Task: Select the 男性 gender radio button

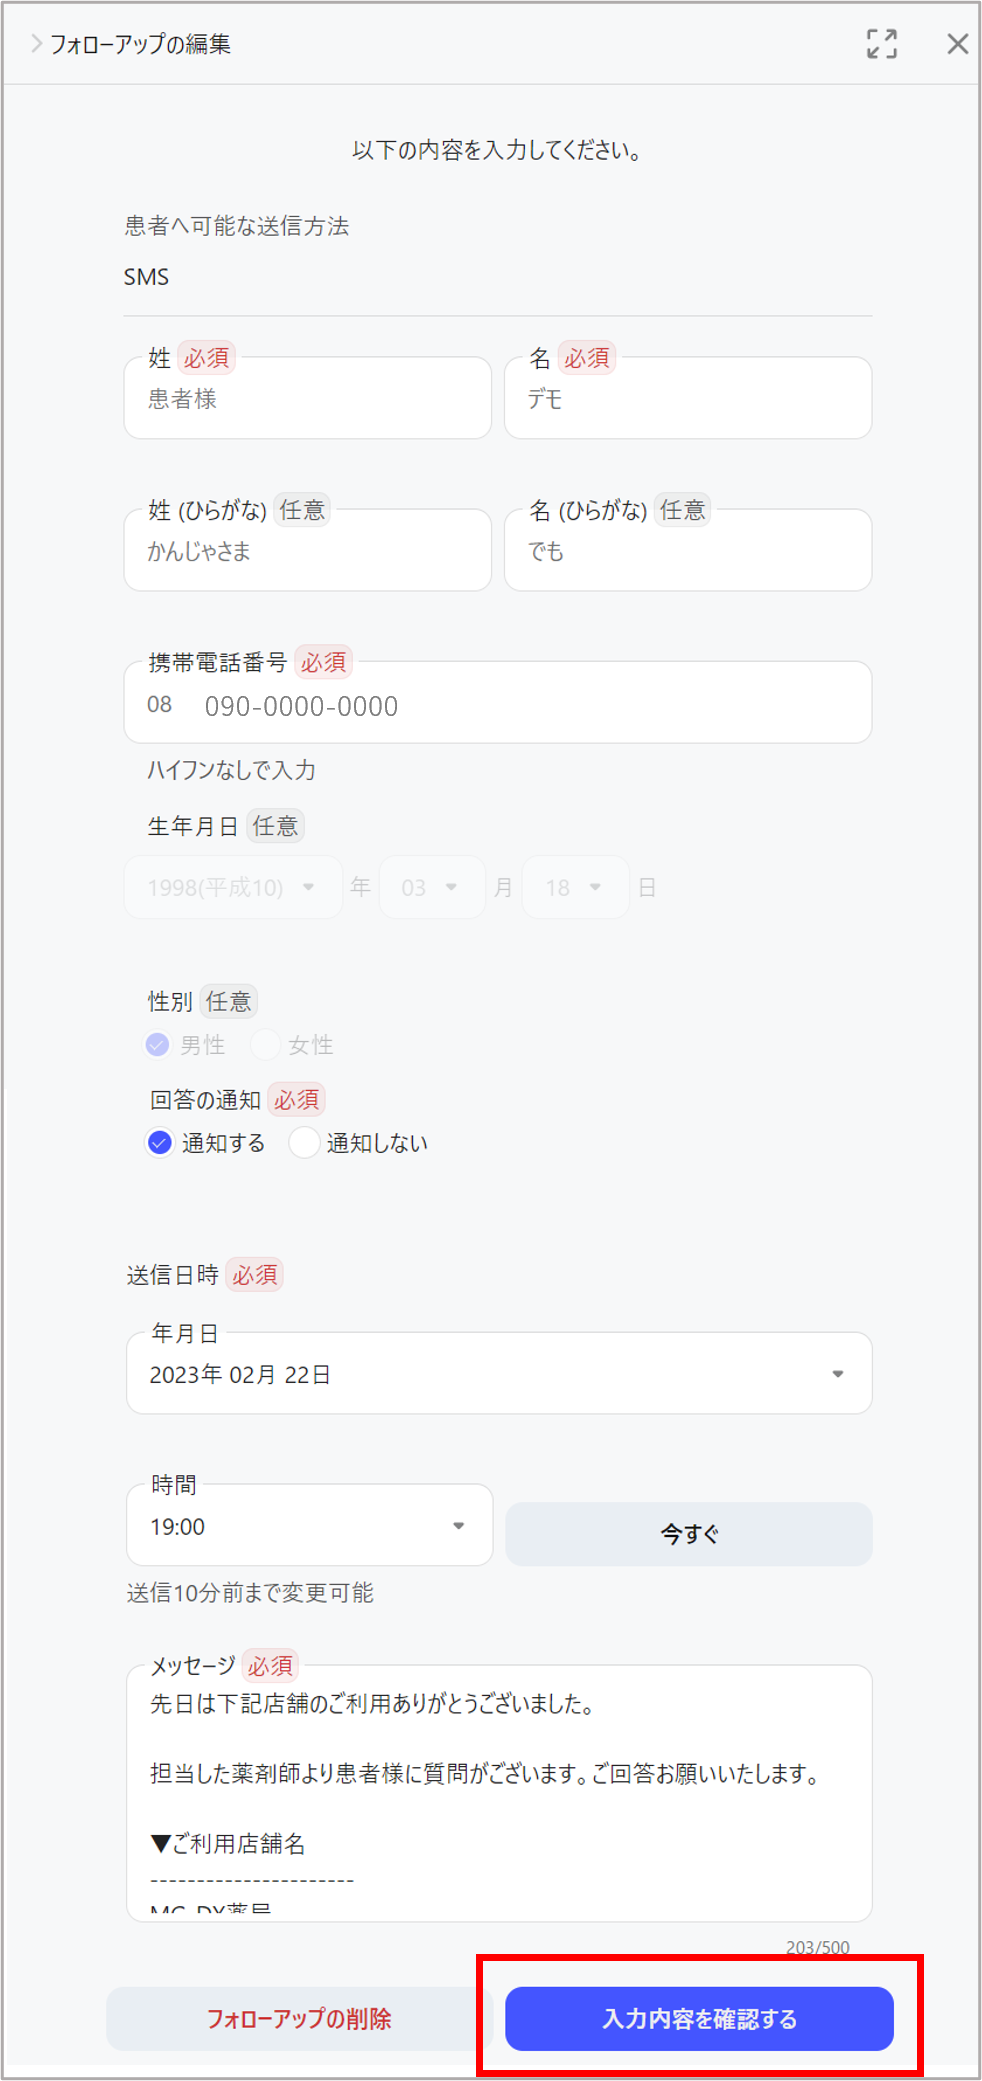Action: tap(158, 1045)
